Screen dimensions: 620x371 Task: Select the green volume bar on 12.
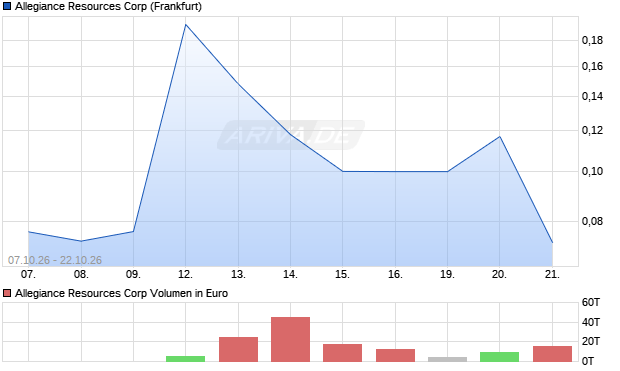tap(185, 359)
